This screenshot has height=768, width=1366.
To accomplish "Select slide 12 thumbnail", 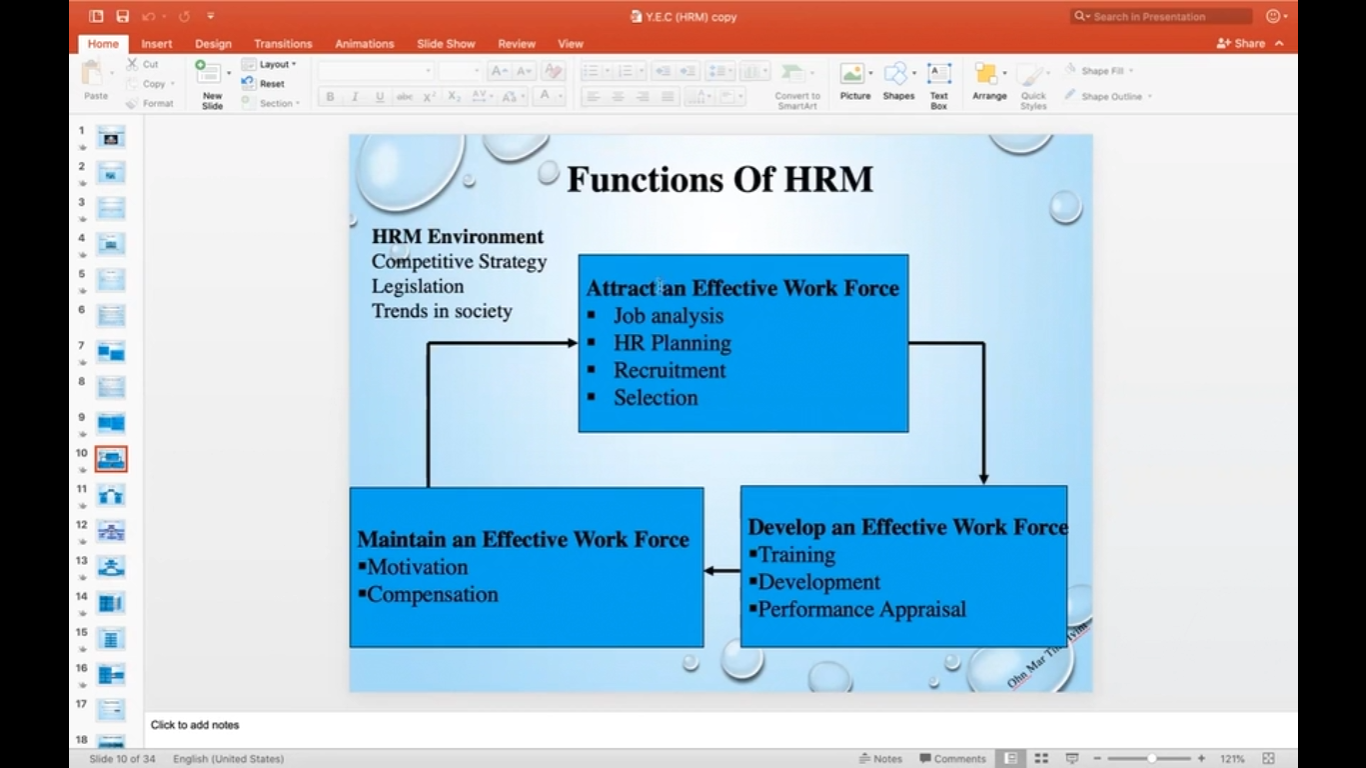I will (110, 531).
